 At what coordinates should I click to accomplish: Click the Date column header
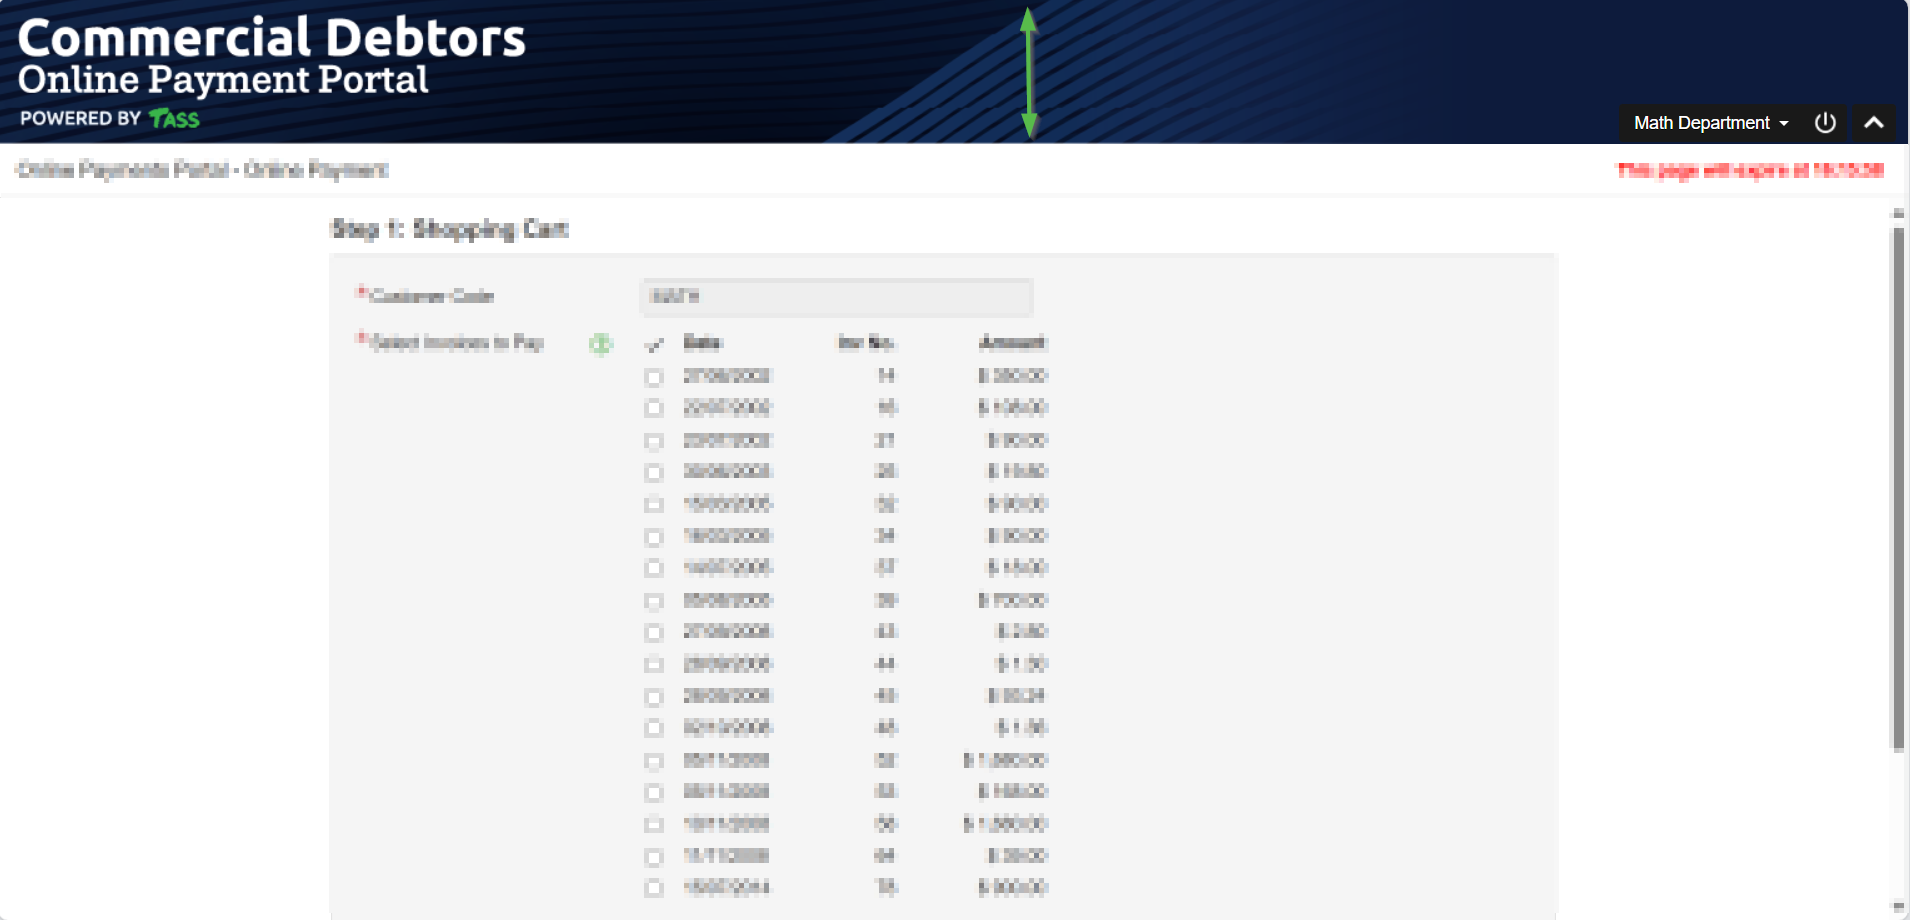tap(702, 343)
